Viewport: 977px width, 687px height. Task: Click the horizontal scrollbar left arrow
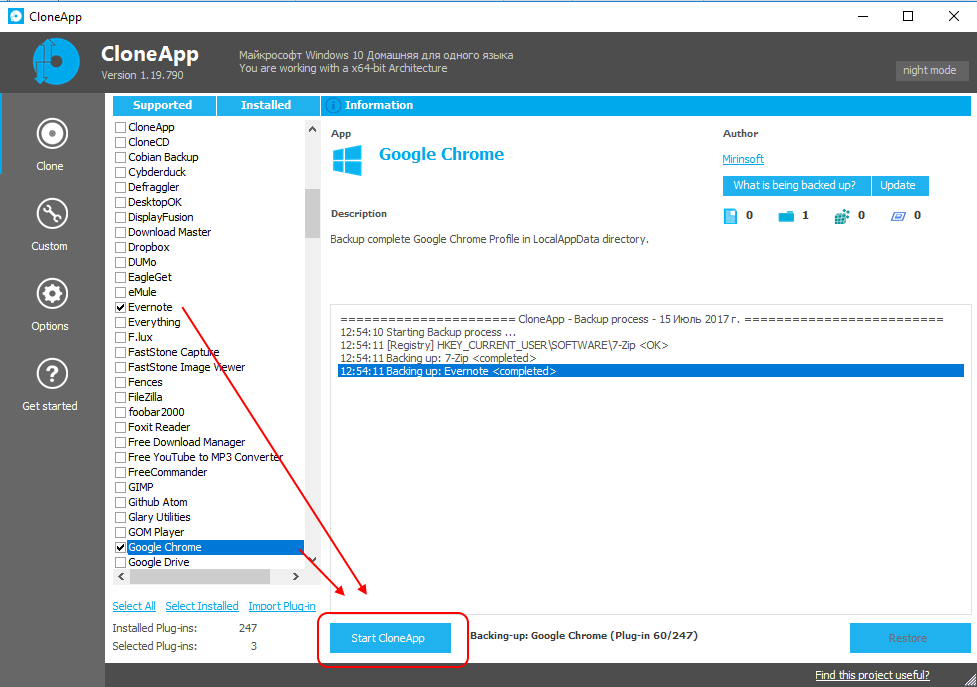(x=122, y=577)
